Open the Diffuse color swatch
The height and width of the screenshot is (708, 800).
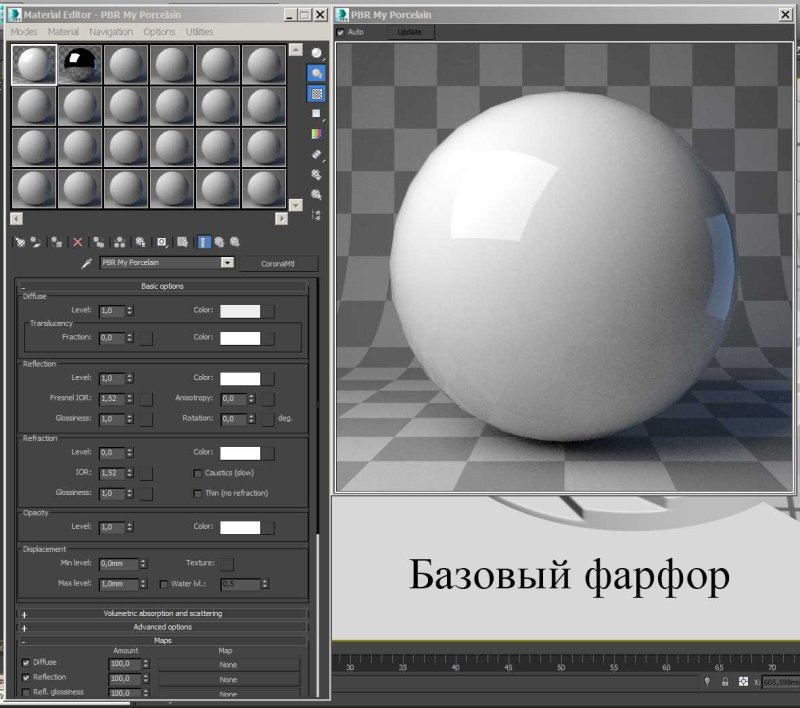click(x=240, y=310)
